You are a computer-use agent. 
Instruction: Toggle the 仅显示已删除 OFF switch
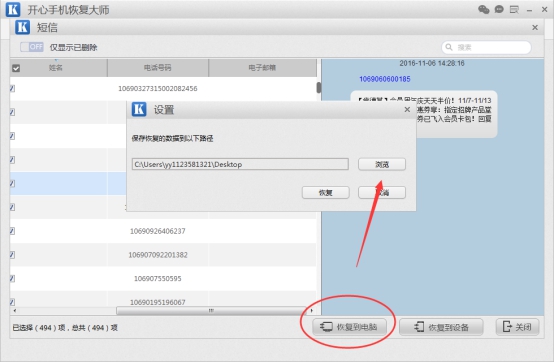(x=32, y=47)
